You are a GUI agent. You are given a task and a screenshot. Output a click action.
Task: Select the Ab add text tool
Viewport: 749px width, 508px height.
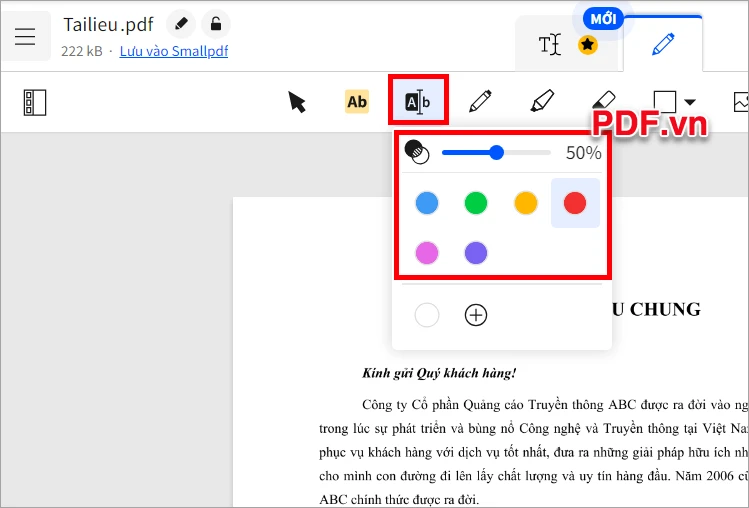[357, 102]
